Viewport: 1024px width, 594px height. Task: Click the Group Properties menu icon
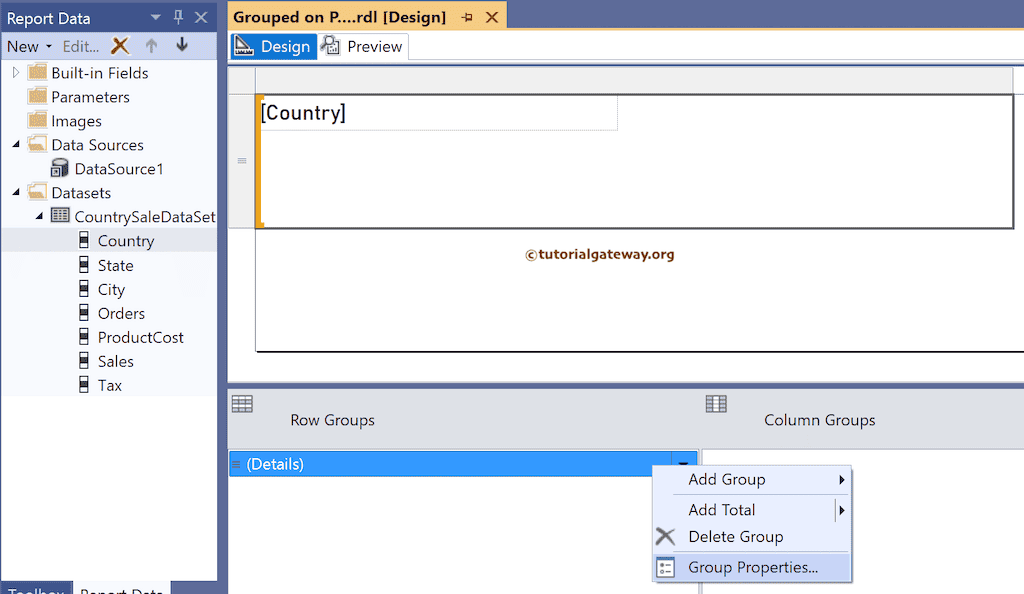(x=665, y=568)
